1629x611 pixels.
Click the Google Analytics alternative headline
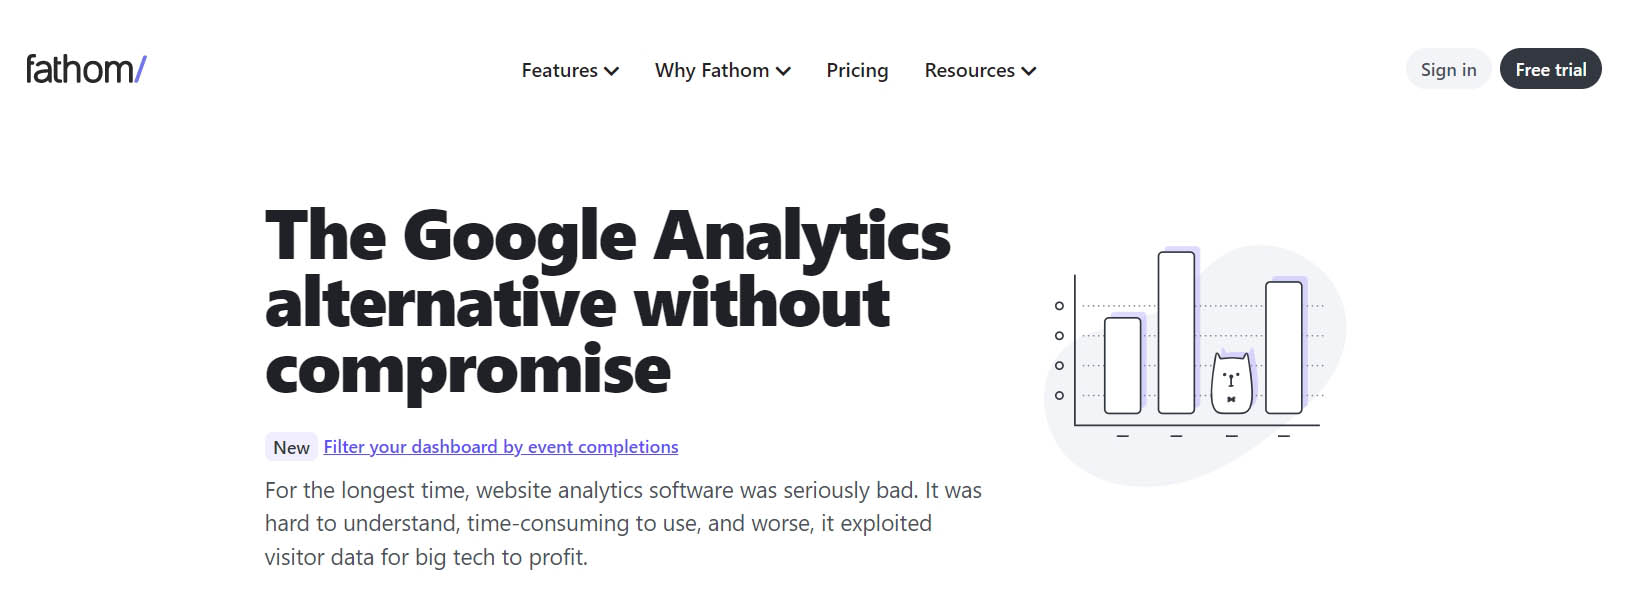[x=605, y=300]
